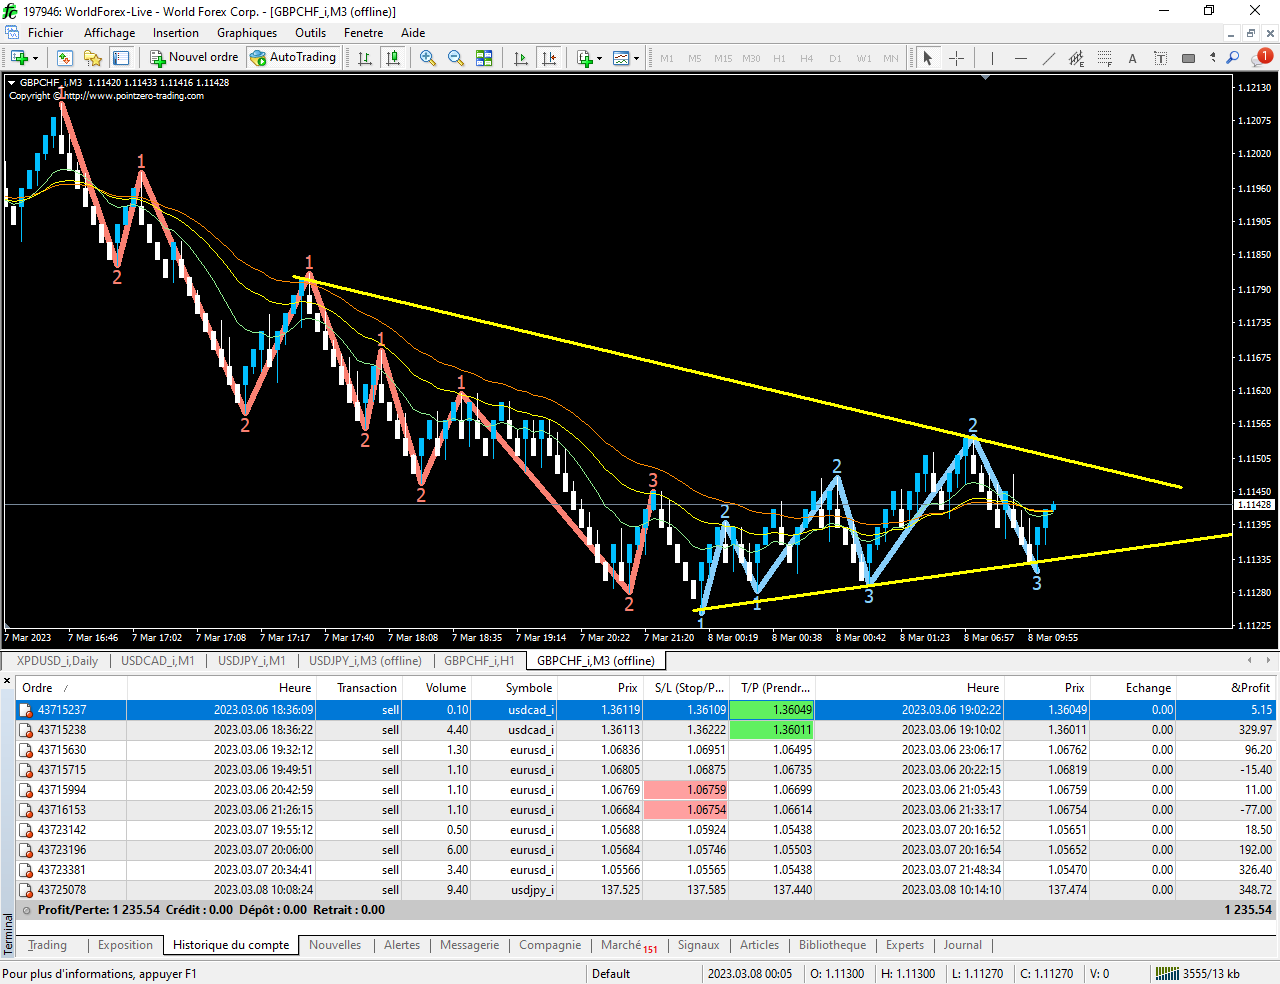This screenshot has width=1280, height=984.
Task: Draw a vertical line tool
Action: click(x=992, y=58)
